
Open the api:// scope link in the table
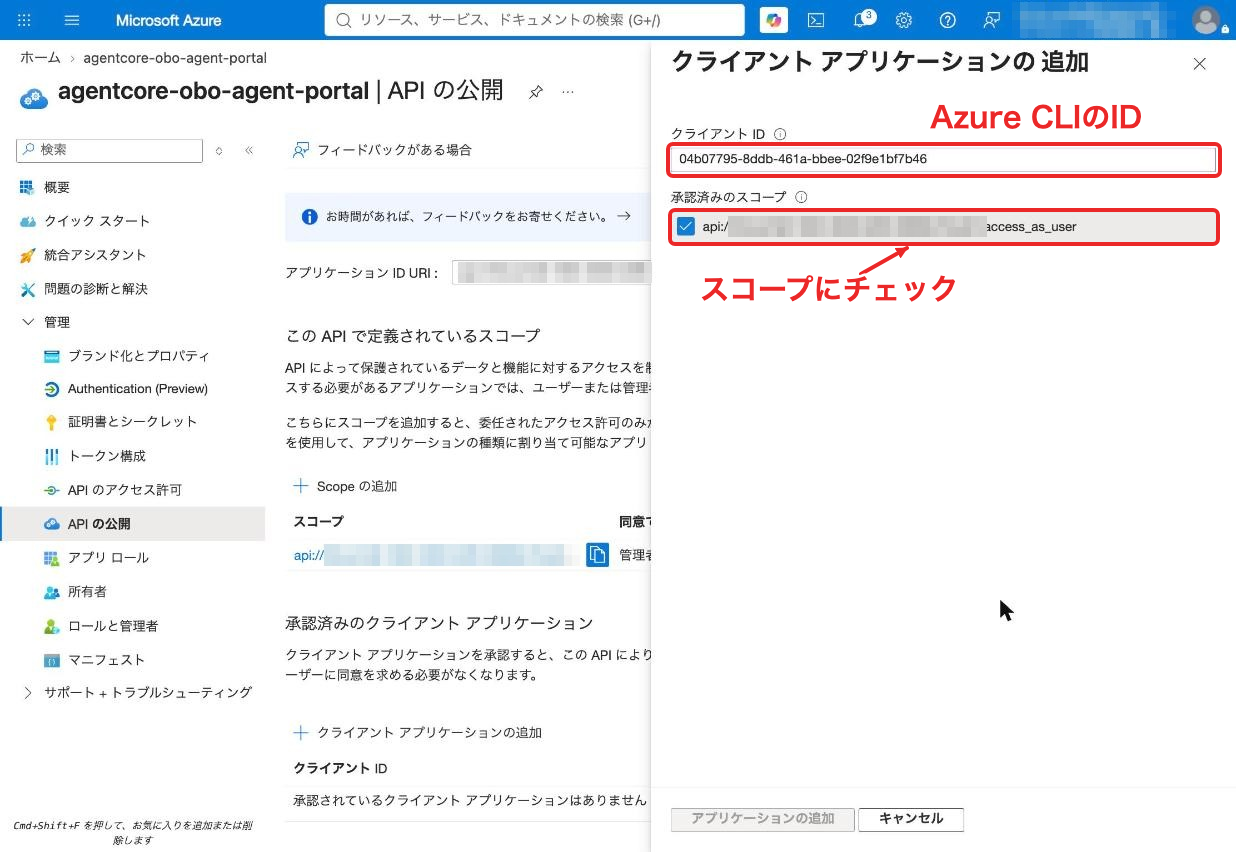pyautogui.click(x=436, y=555)
